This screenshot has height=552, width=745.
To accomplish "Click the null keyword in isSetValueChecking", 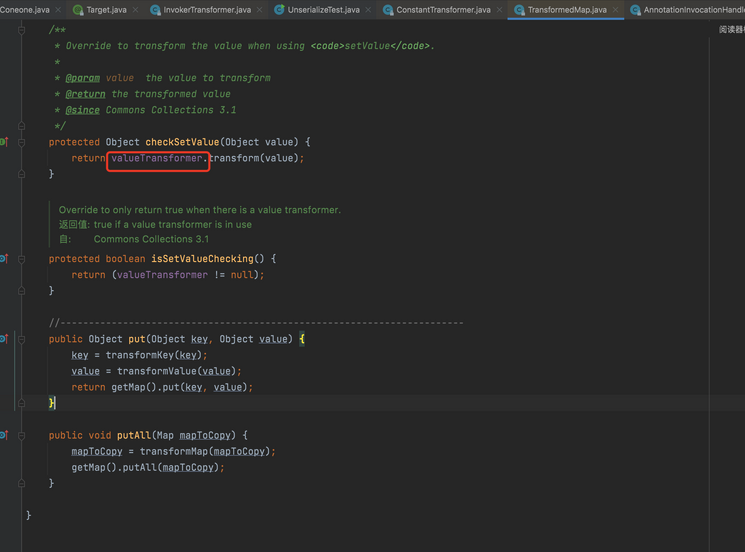I will click(x=242, y=275).
